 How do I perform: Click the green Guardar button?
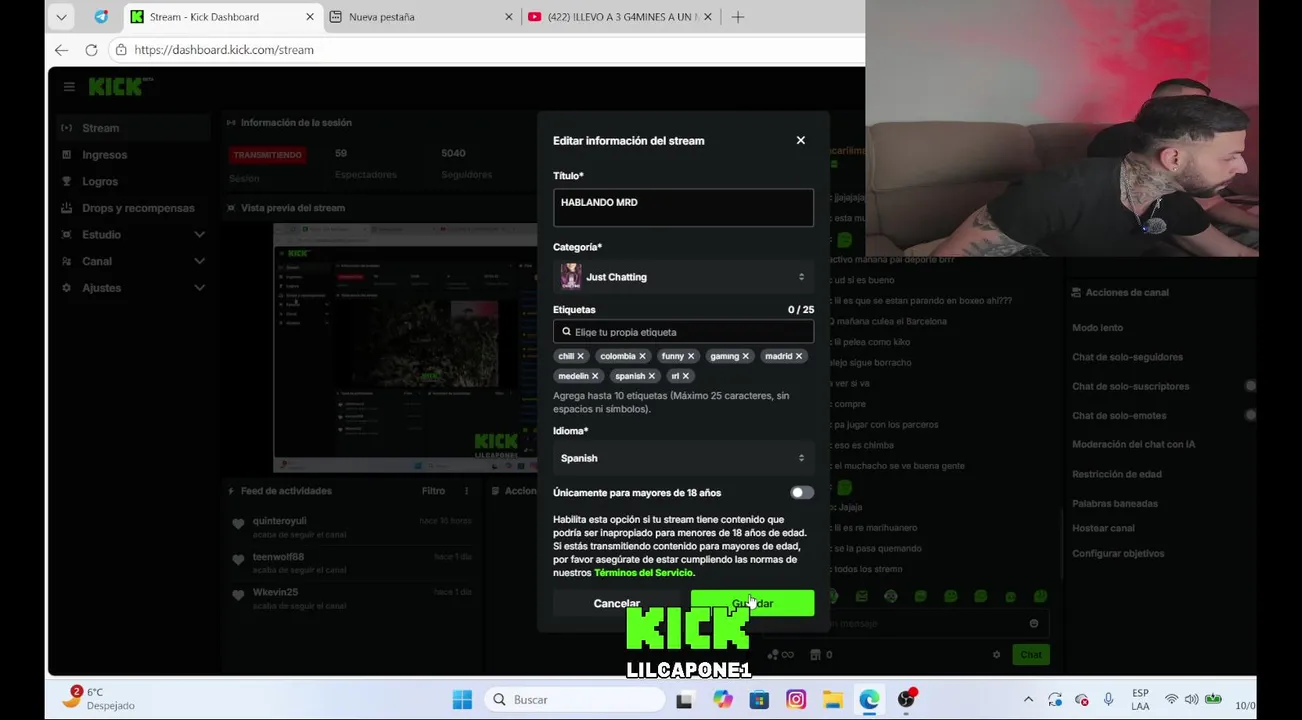(x=752, y=604)
